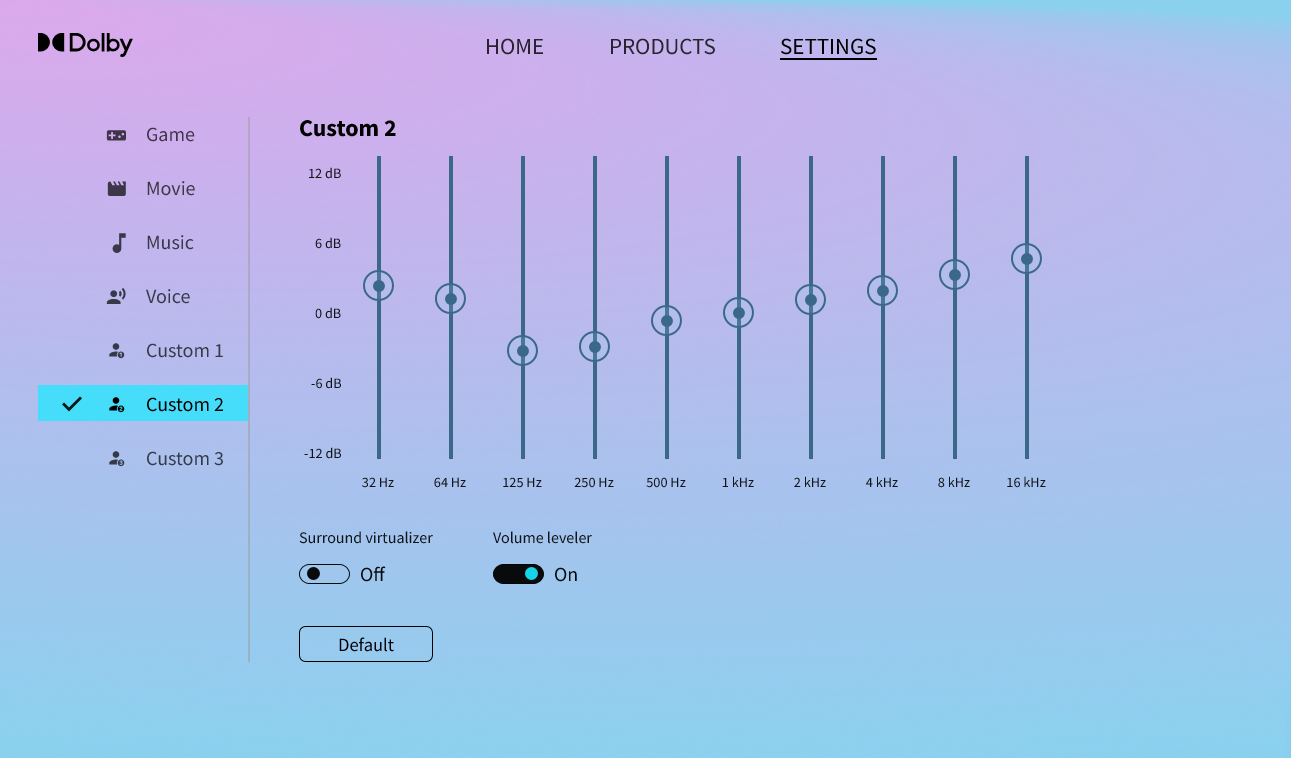
Task: Select the Voice speaking-person icon
Action: coord(117,297)
